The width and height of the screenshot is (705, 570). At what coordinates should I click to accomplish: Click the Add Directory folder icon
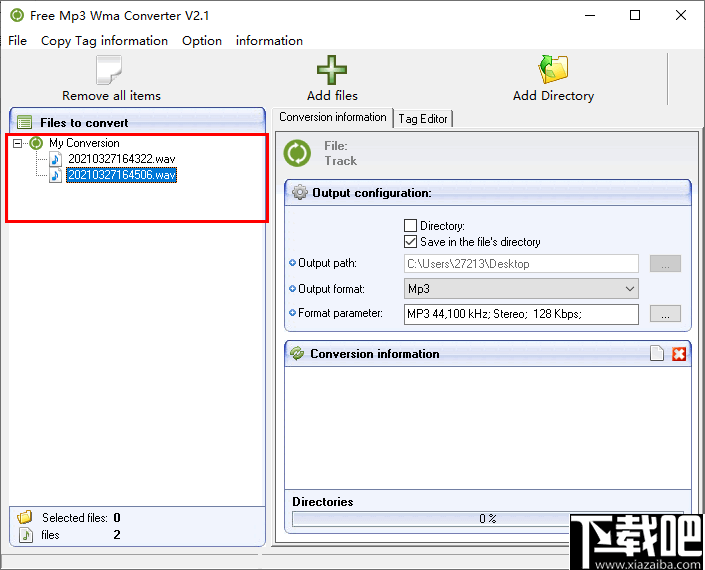[x=553, y=69]
